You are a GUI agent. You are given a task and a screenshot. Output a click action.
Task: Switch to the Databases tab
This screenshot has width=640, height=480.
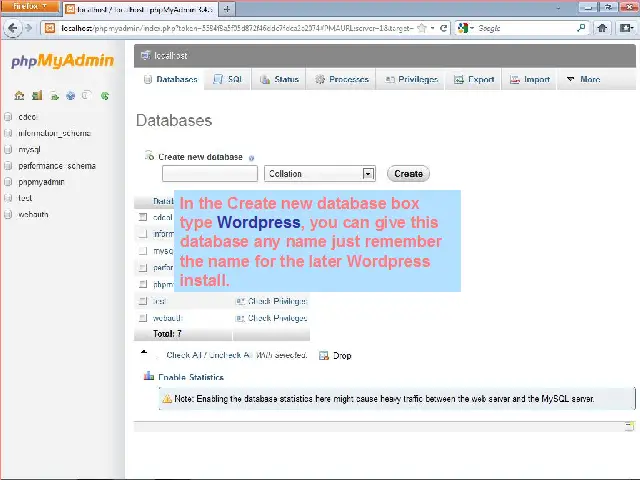point(170,79)
